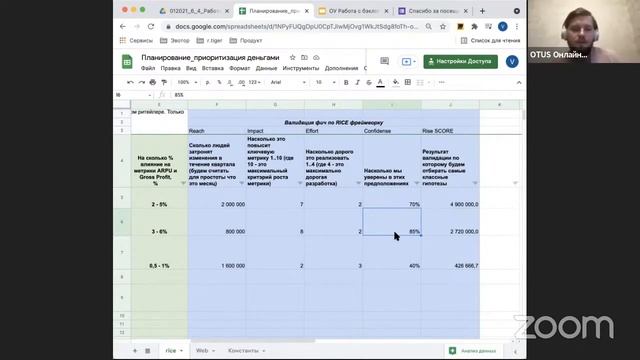Toggle italic formatting
The image size is (640, 360).
tap(358, 82)
